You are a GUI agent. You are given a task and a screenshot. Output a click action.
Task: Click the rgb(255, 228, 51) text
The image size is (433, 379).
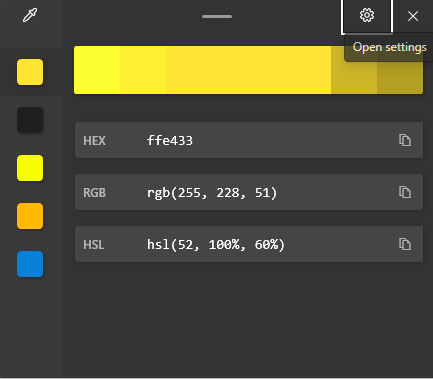212,193
